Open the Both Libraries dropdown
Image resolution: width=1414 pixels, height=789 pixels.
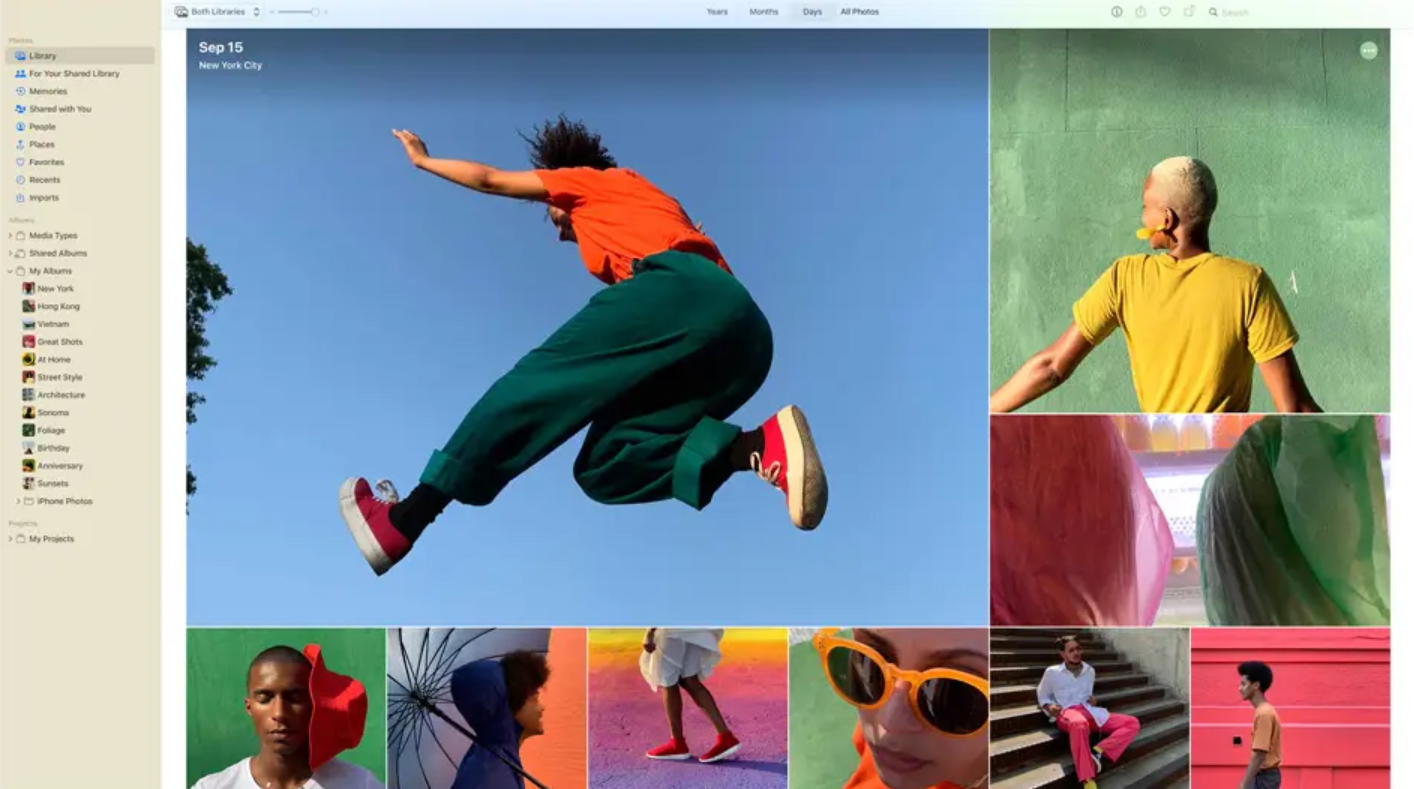pyautogui.click(x=217, y=12)
